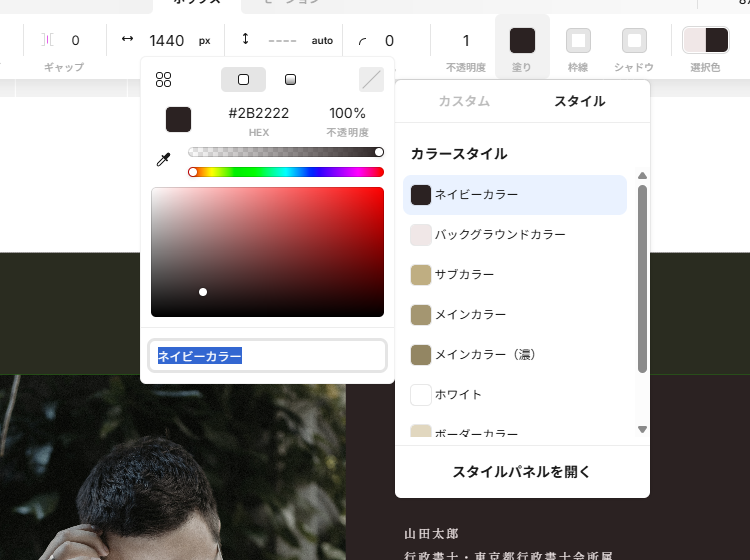Open the auto height unit dropdown
750x560 pixels.
coord(322,41)
